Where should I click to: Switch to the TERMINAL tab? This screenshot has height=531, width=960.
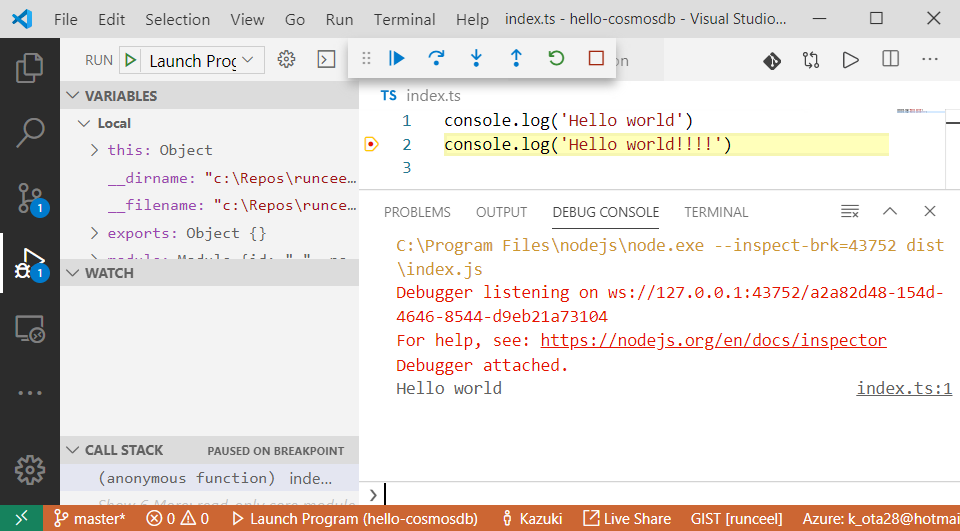pos(716,212)
